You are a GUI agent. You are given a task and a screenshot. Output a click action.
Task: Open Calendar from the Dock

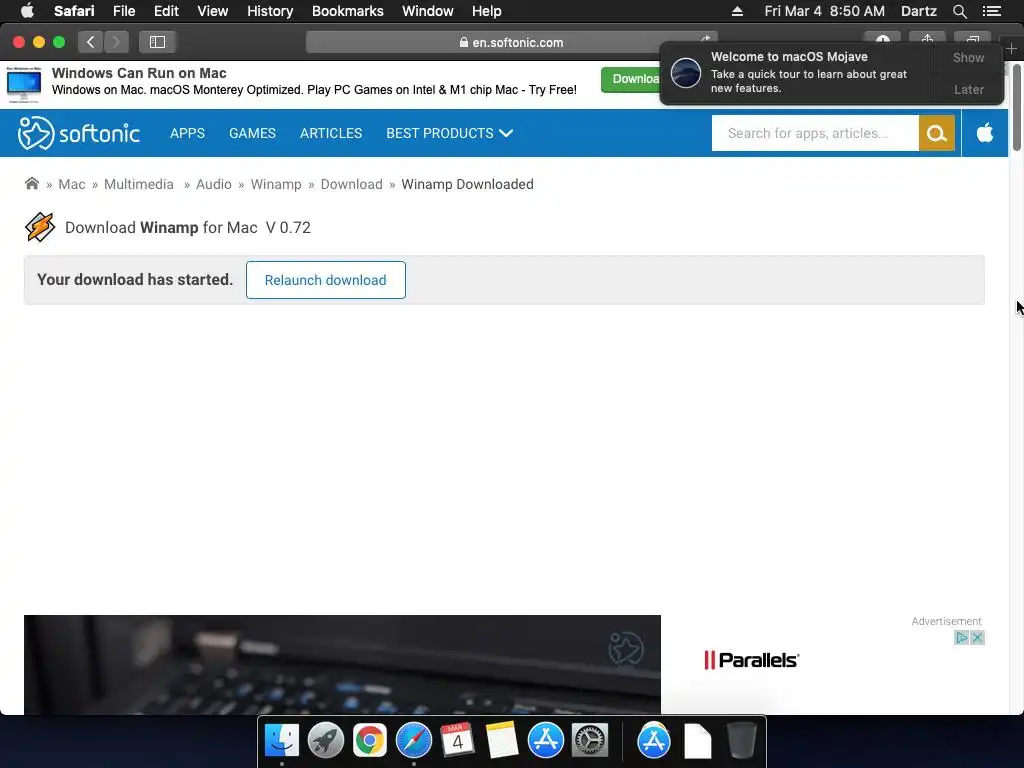click(457, 741)
